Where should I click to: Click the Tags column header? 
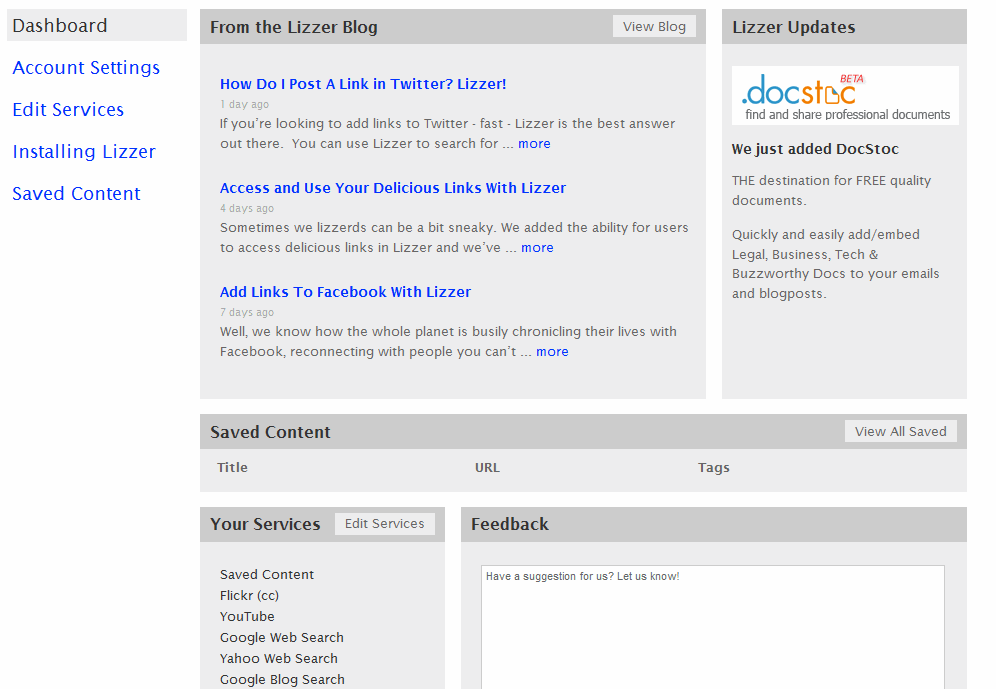(713, 467)
